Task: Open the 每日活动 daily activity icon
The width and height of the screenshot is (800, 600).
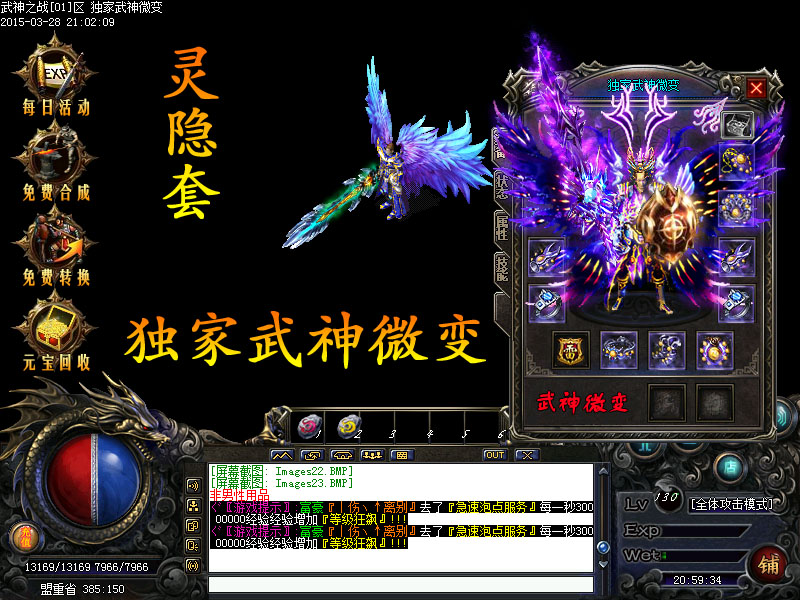Action: (55, 77)
